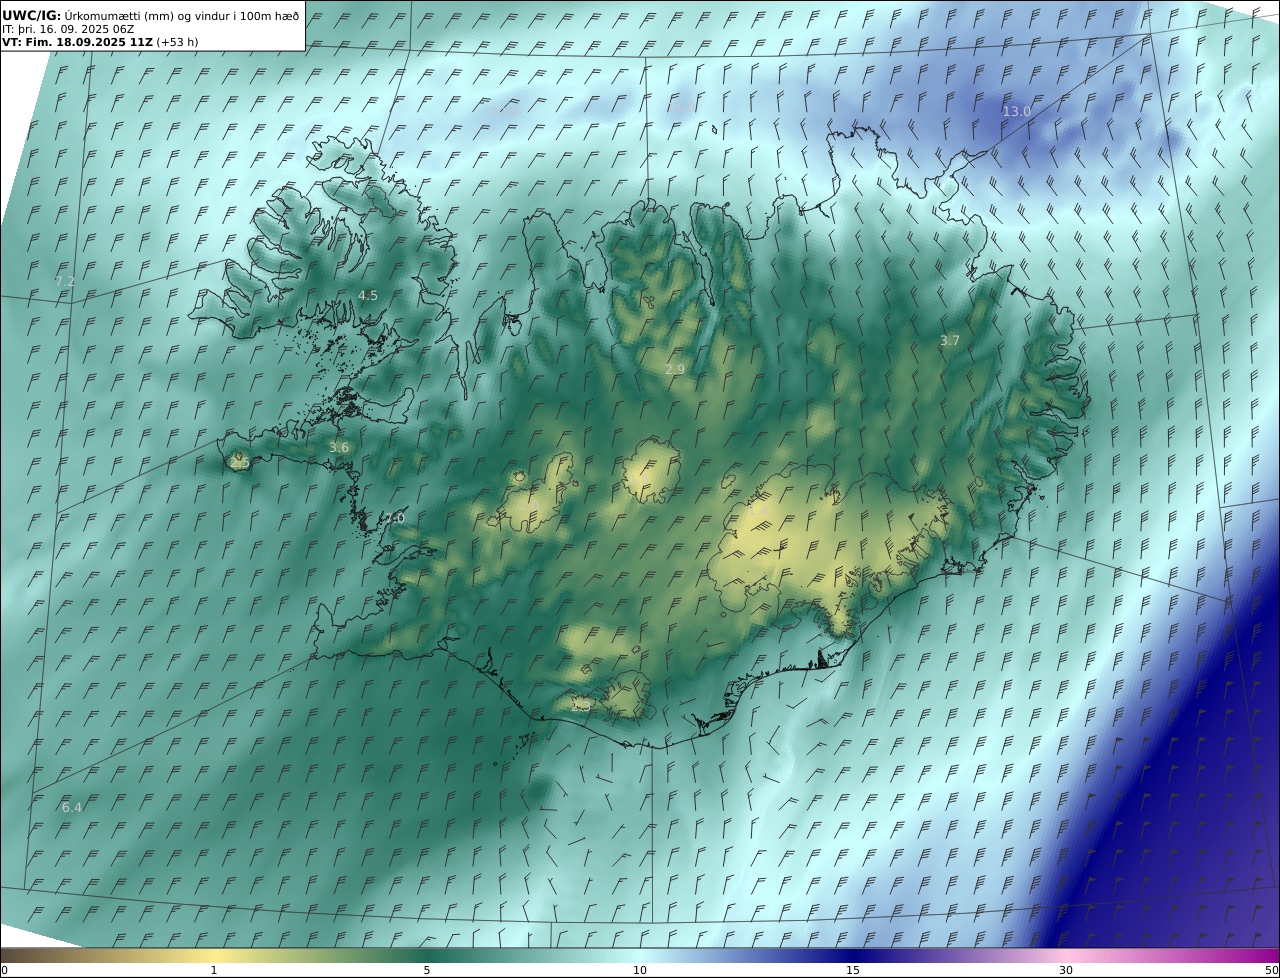Click the 7.2 value label at the west edge
This screenshot has height=978, width=1280.
65,282
